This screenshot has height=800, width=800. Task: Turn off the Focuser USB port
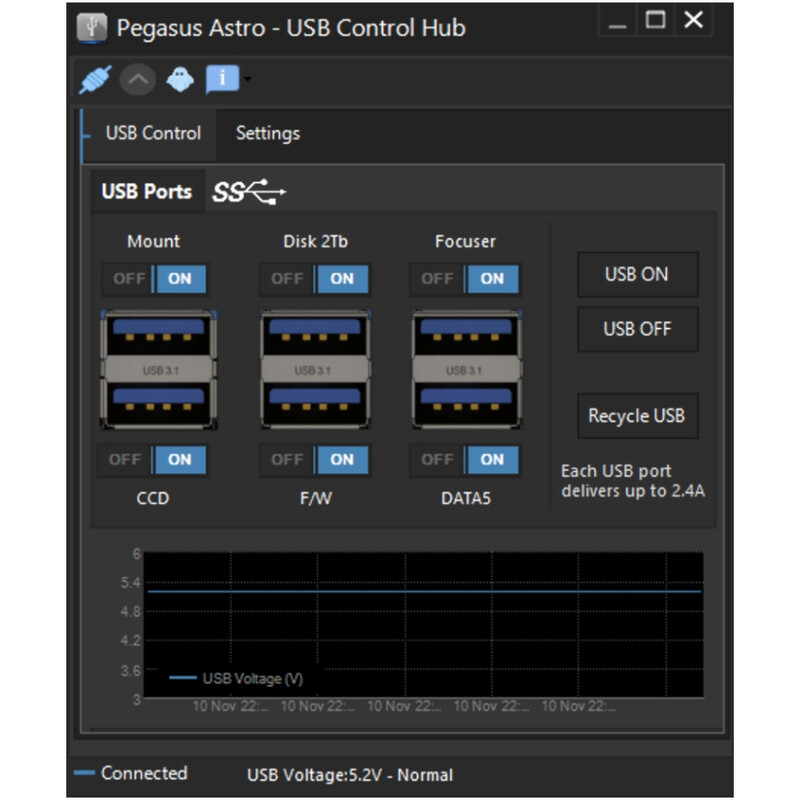pyautogui.click(x=437, y=279)
